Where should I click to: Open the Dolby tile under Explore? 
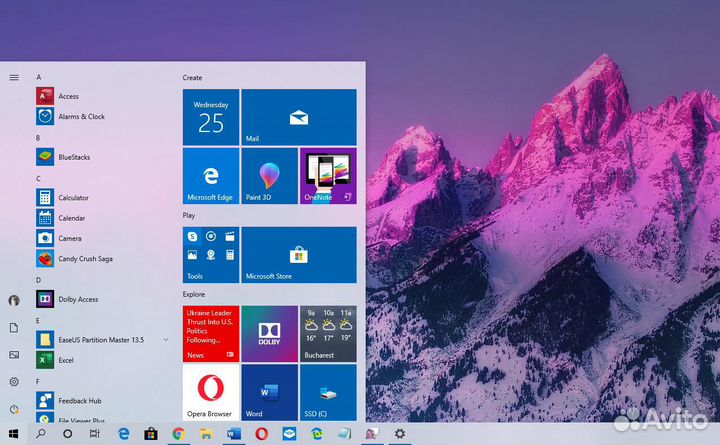tap(269, 333)
